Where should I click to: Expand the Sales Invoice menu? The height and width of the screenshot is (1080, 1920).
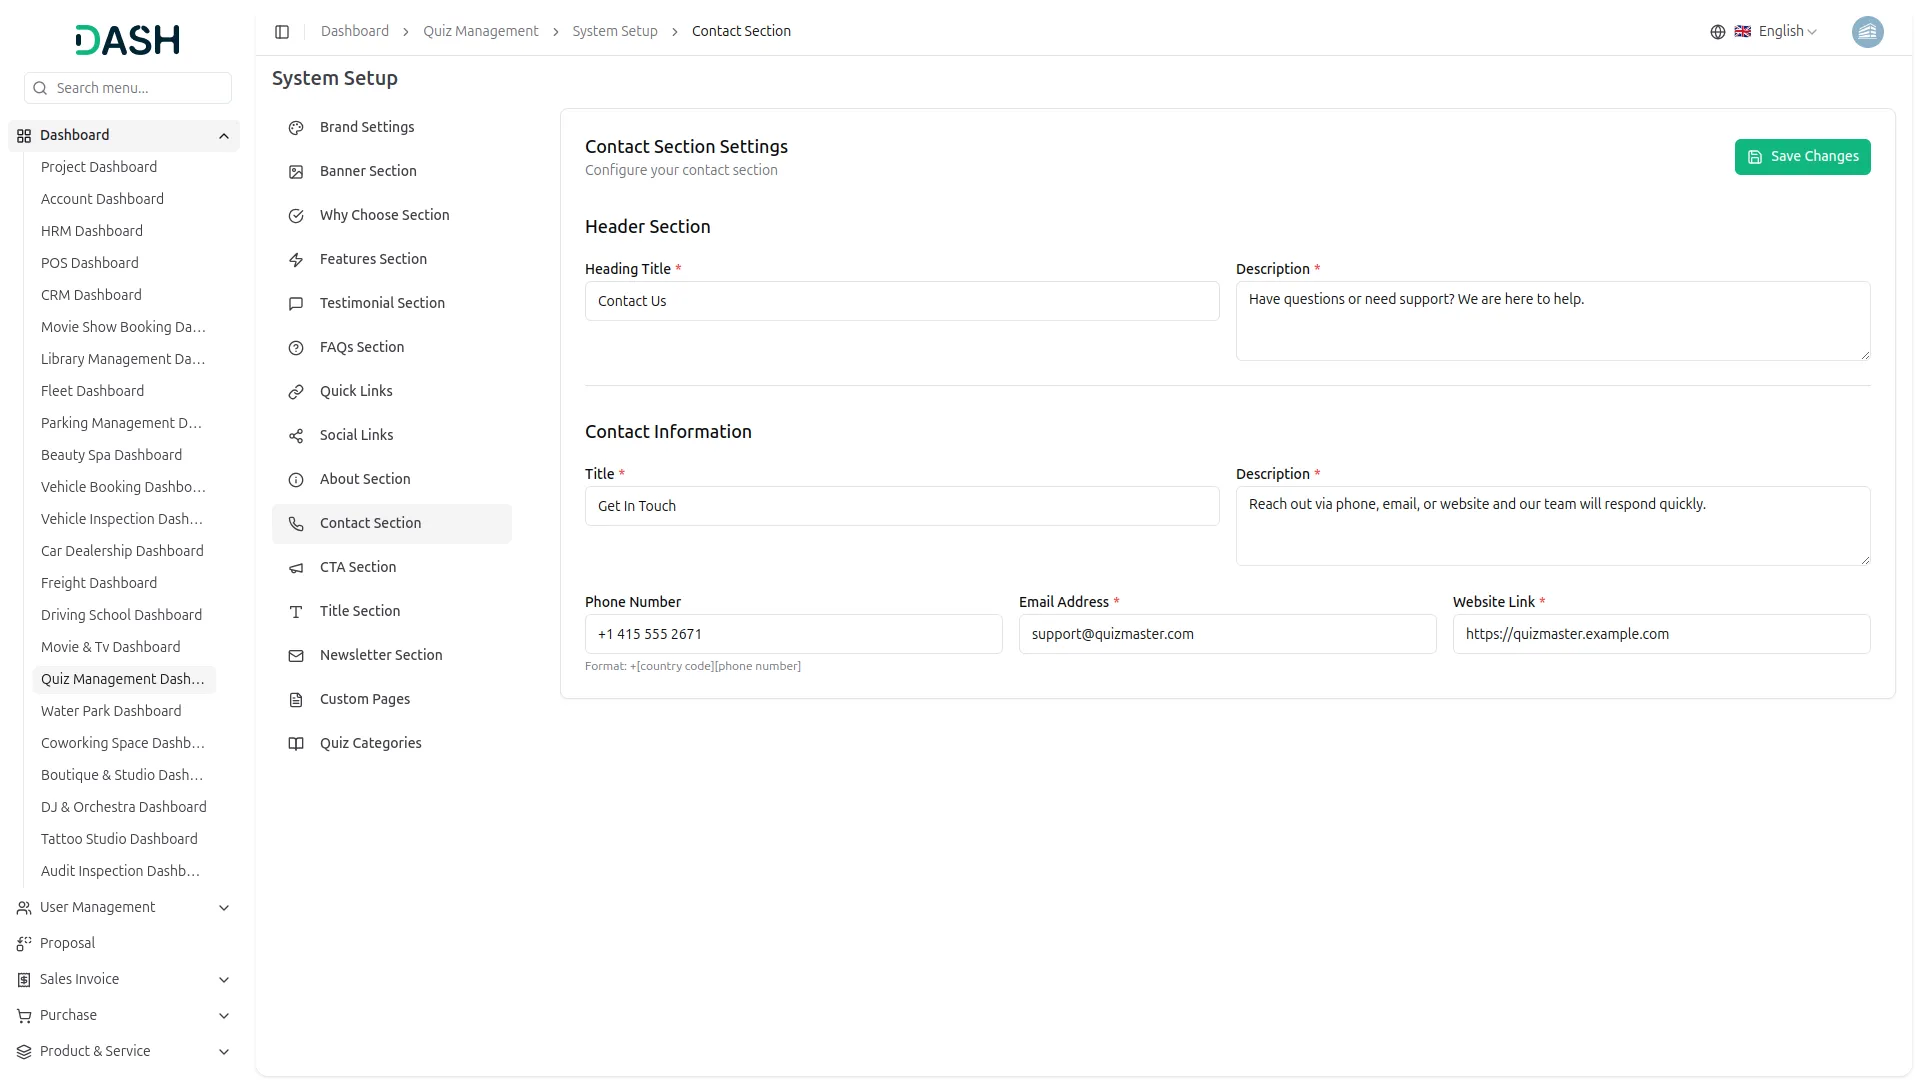(x=224, y=980)
